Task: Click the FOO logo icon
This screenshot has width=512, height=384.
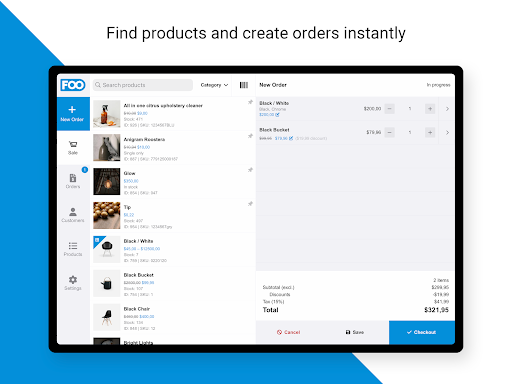Action: click(x=73, y=85)
